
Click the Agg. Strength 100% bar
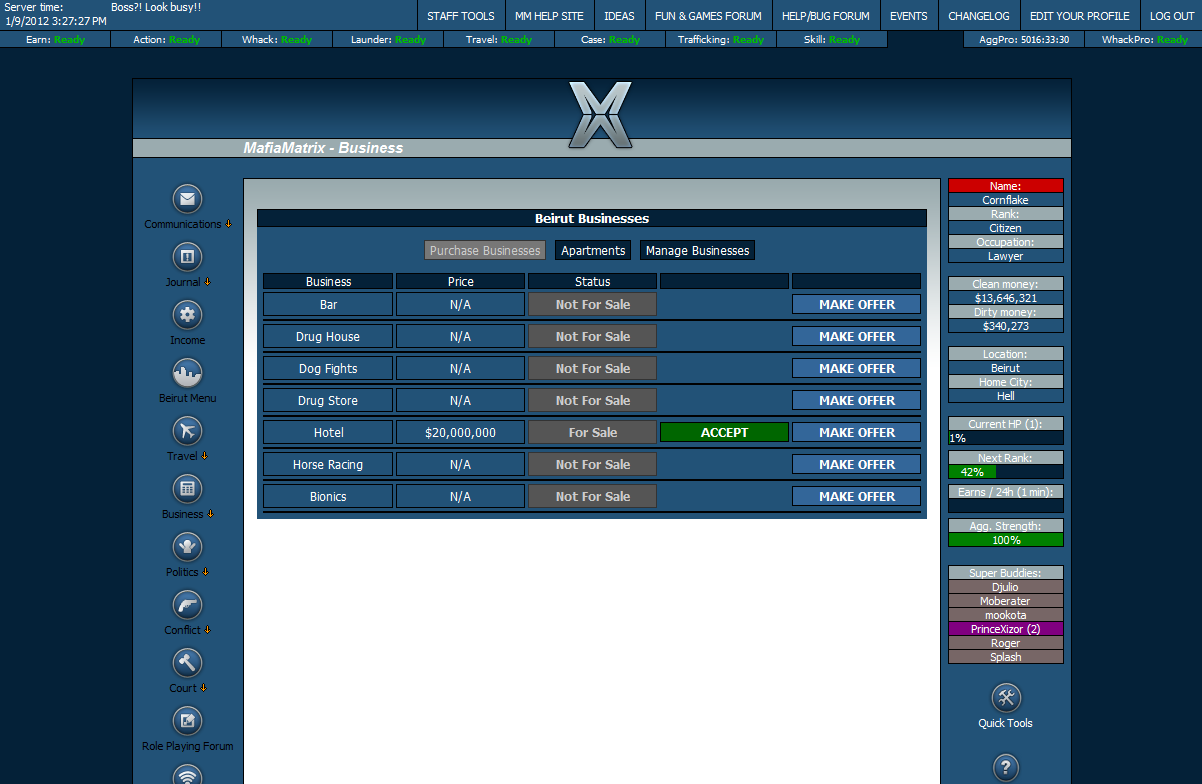[1006, 540]
